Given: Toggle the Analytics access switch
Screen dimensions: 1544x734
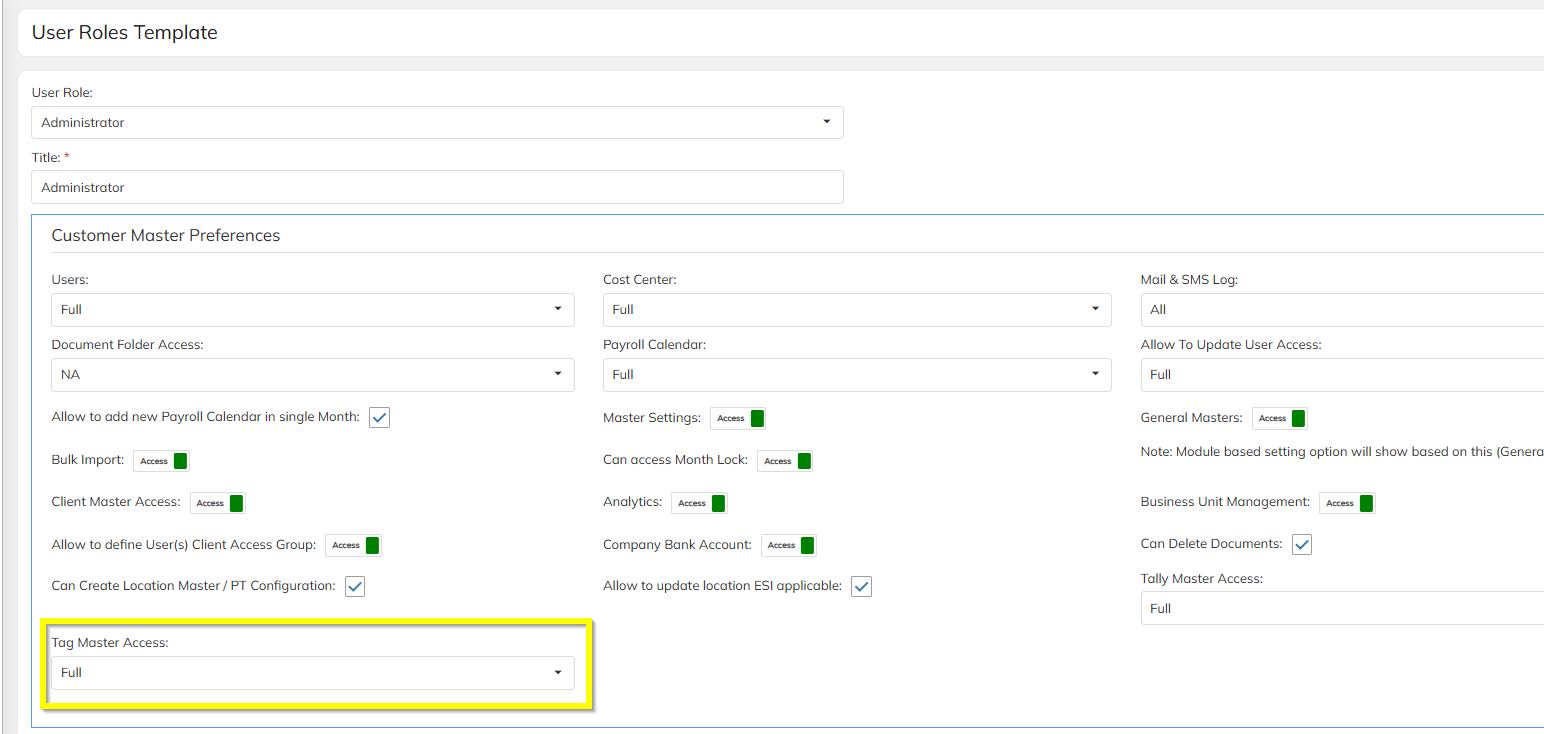Looking at the screenshot, I should 699,503.
